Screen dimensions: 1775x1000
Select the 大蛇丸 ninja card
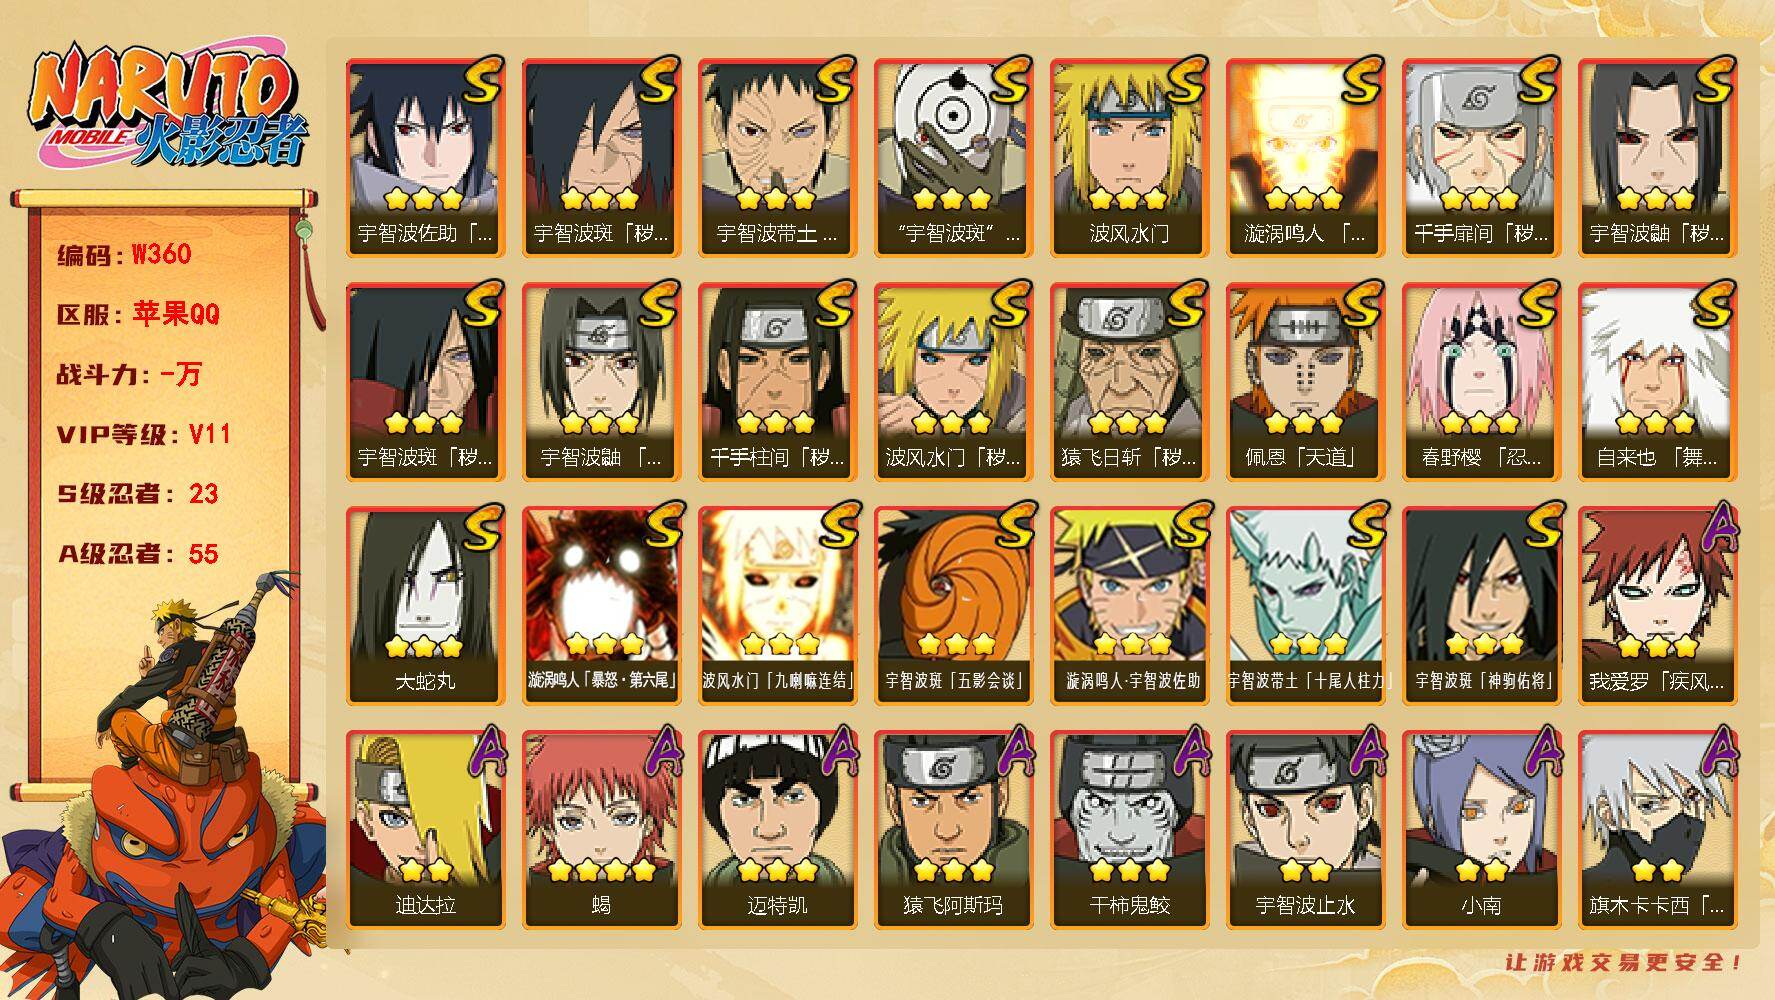coord(426,606)
